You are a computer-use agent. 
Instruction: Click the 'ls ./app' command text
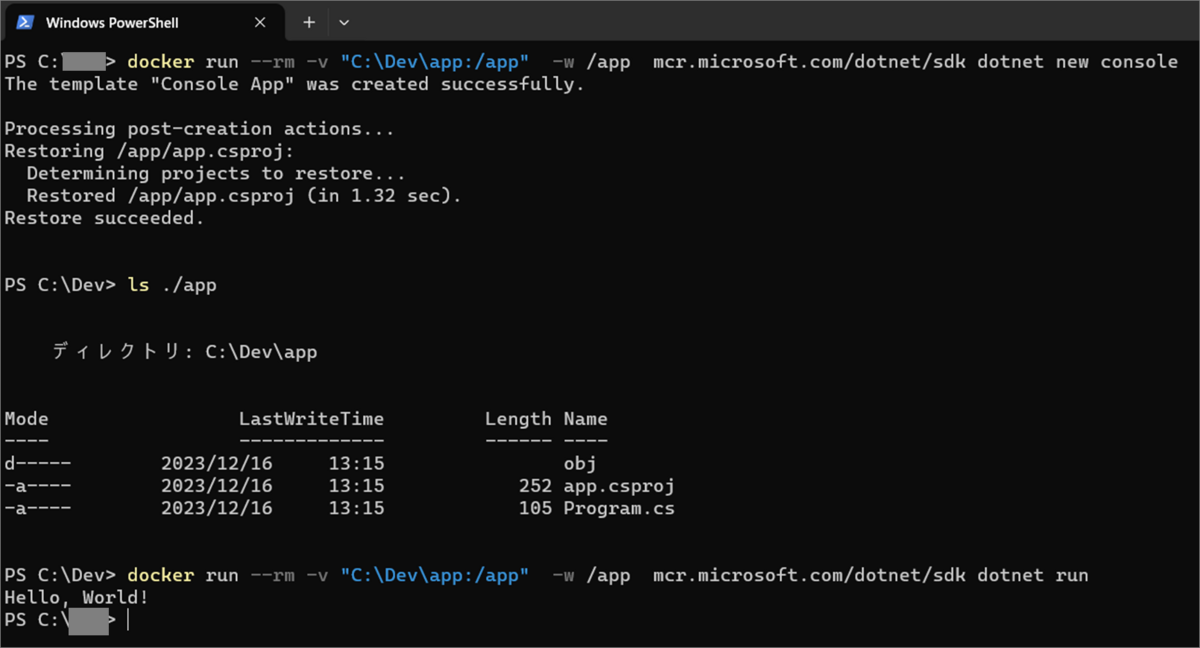(x=172, y=286)
